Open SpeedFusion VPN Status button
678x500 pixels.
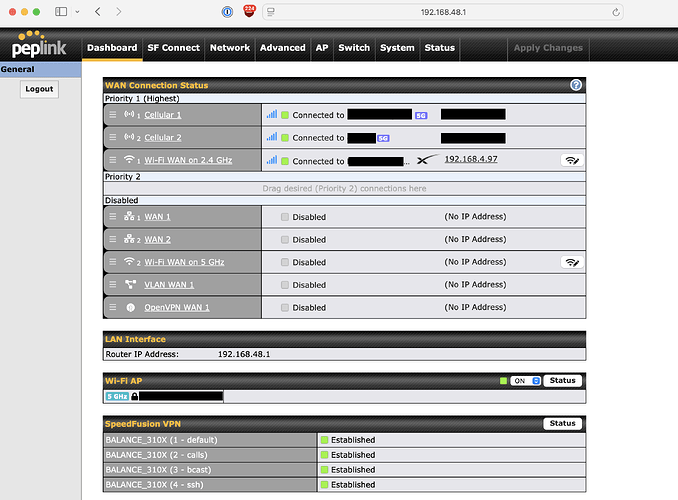(x=562, y=423)
